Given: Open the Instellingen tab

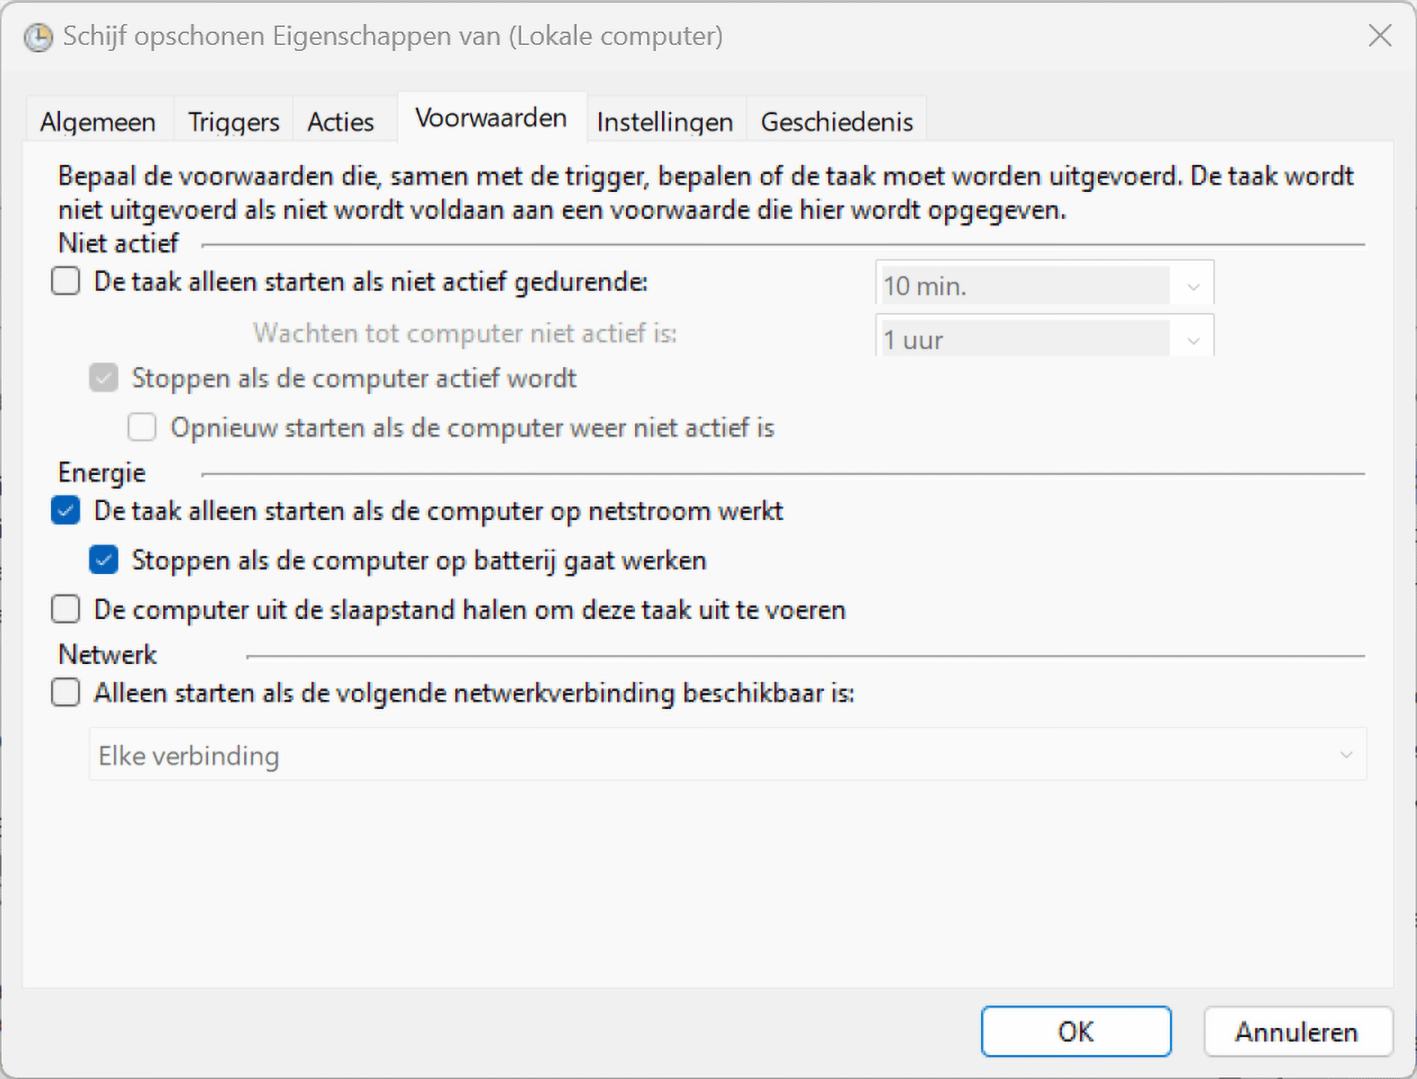Looking at the screenshot, I should pos(664,121).
